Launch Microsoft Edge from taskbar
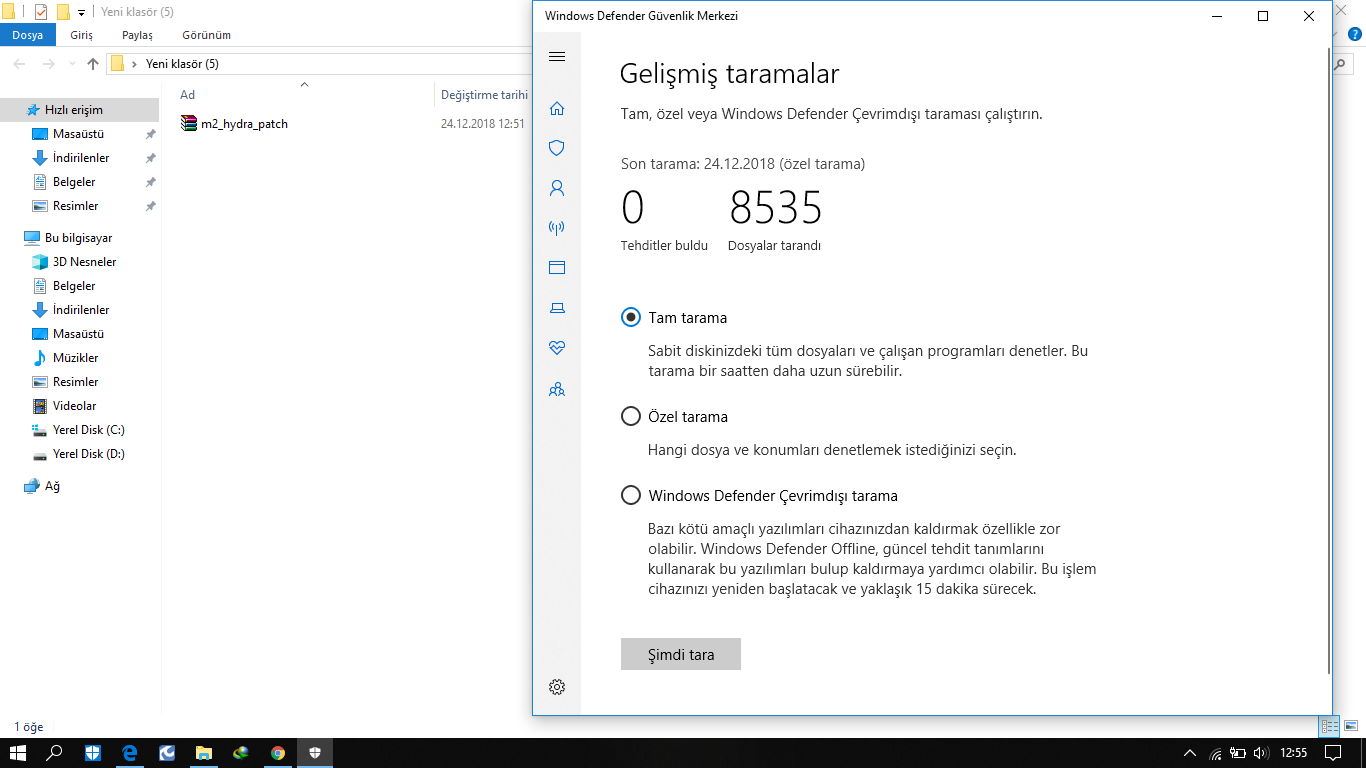The width and height of the screenshot is (1366, 768). [130, 753]
